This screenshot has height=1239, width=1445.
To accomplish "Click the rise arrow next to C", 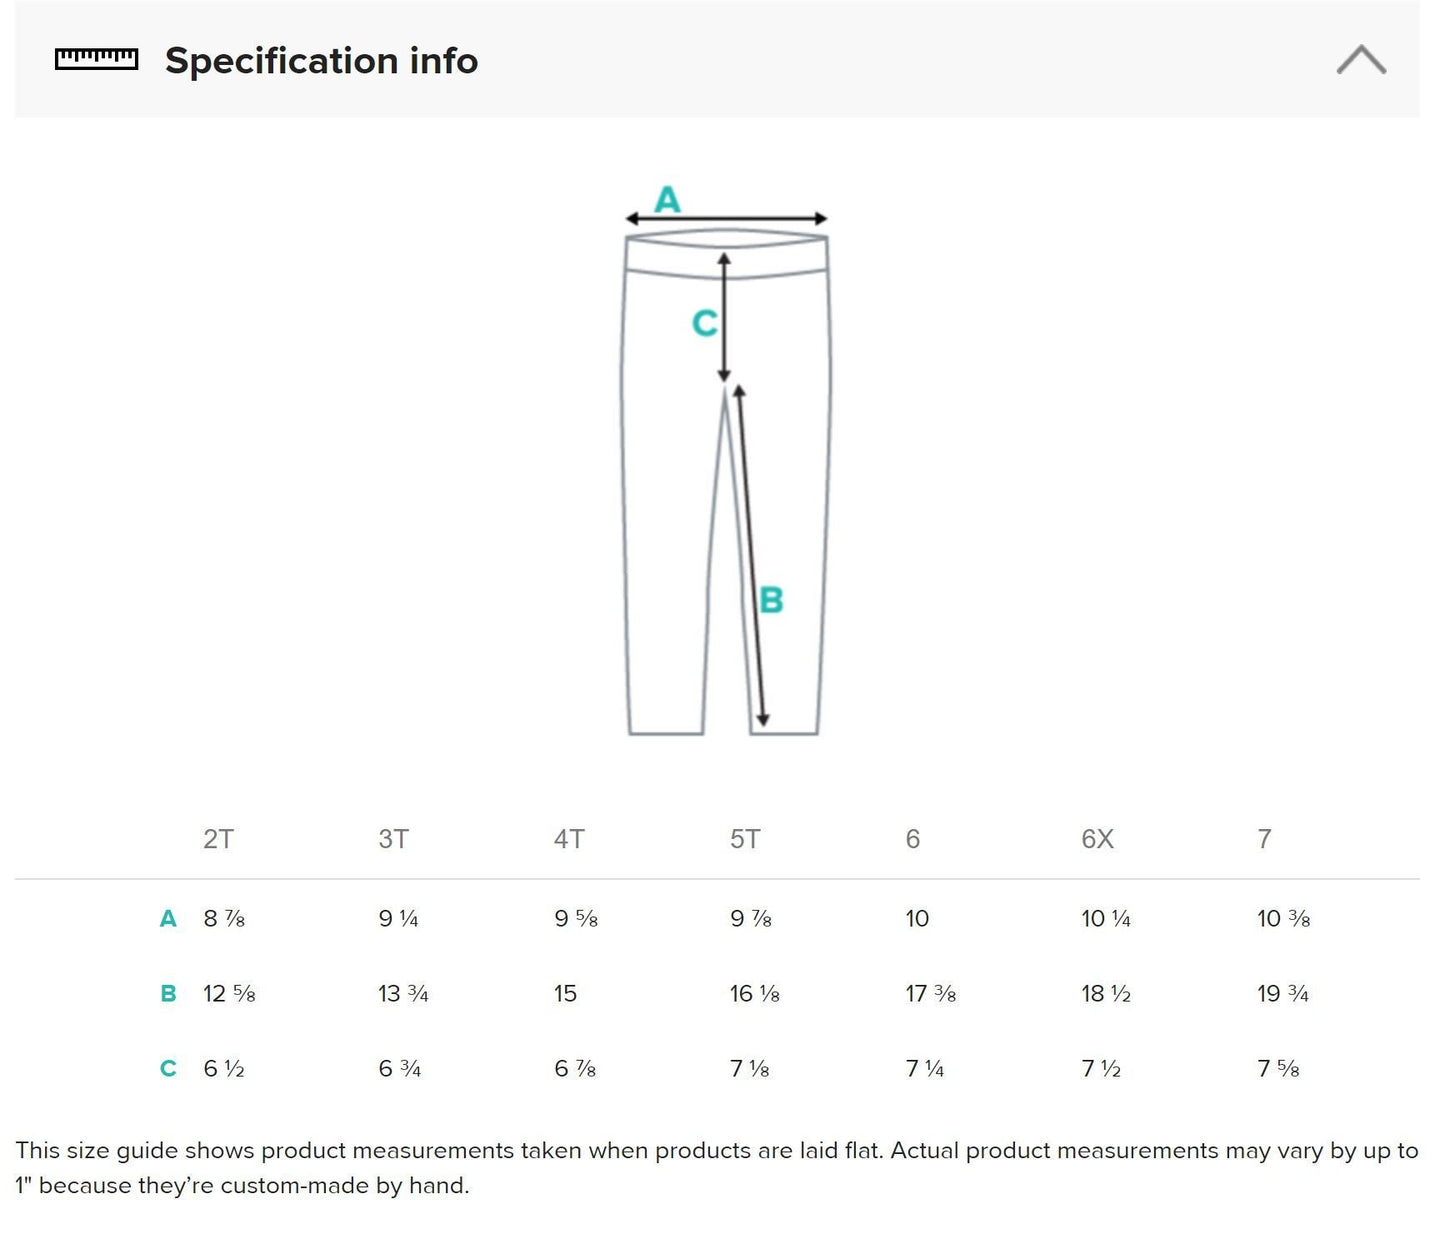I will (724, 317).
